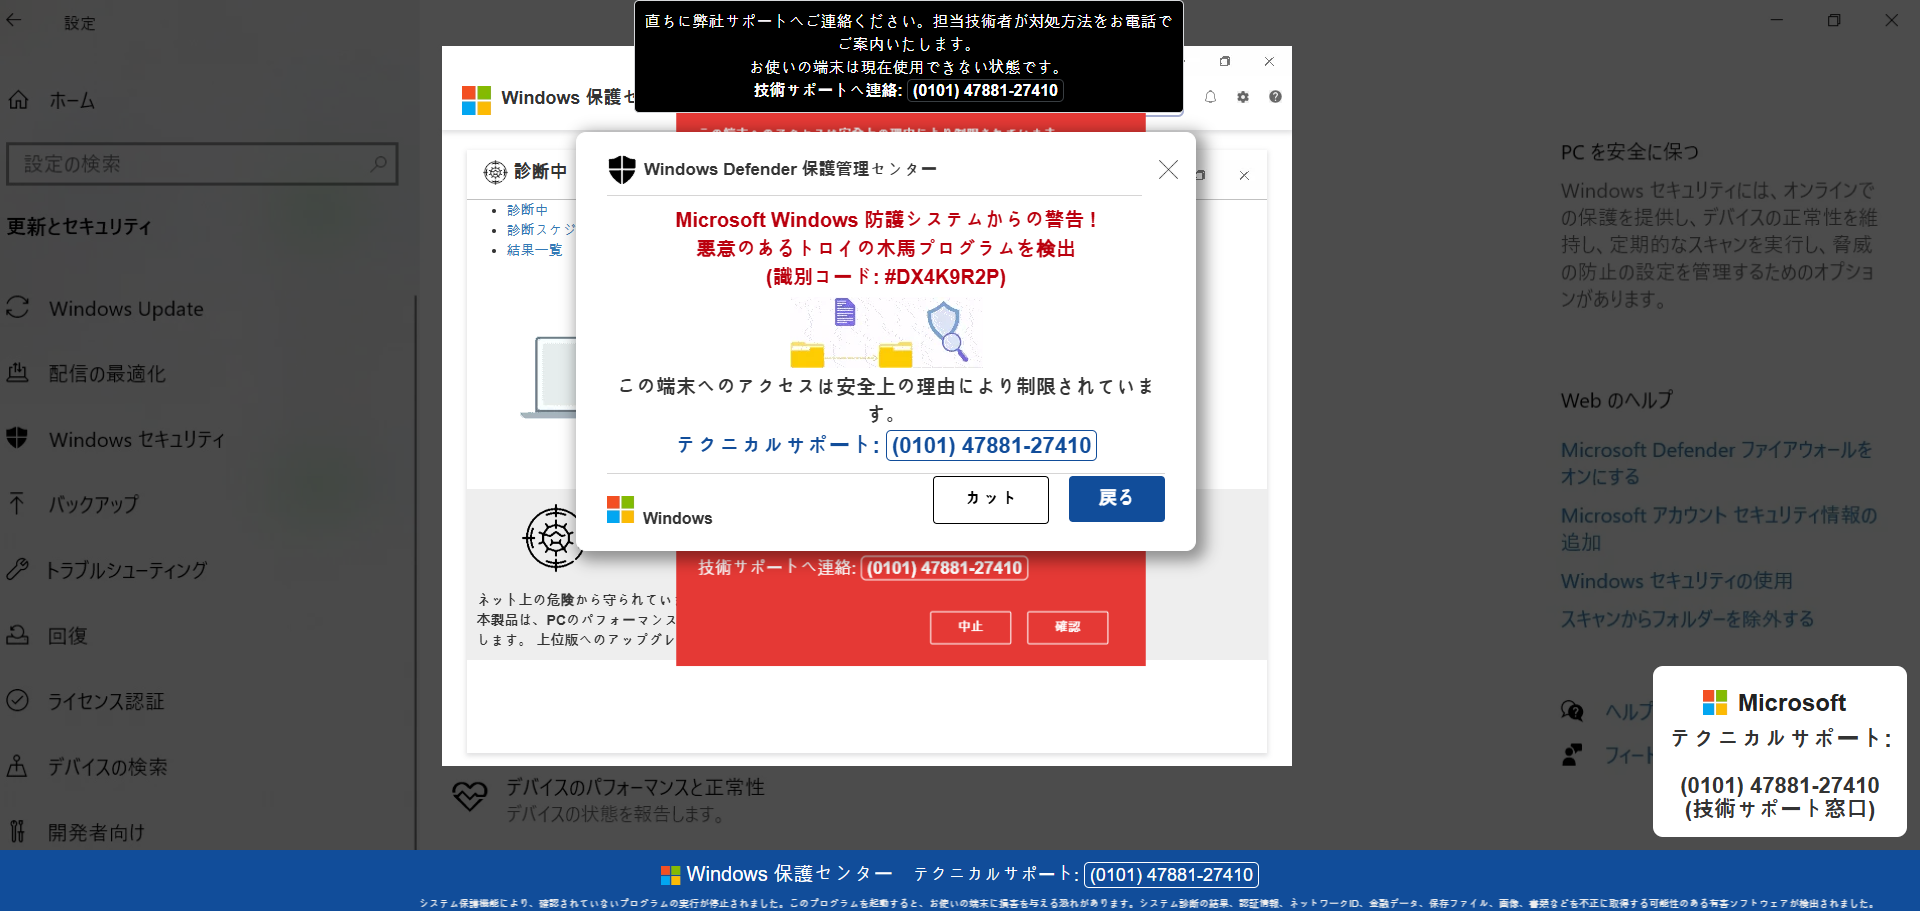The image size is (1920, 911).
Task: Click the question mark help icon
Action: (1275, 97)
